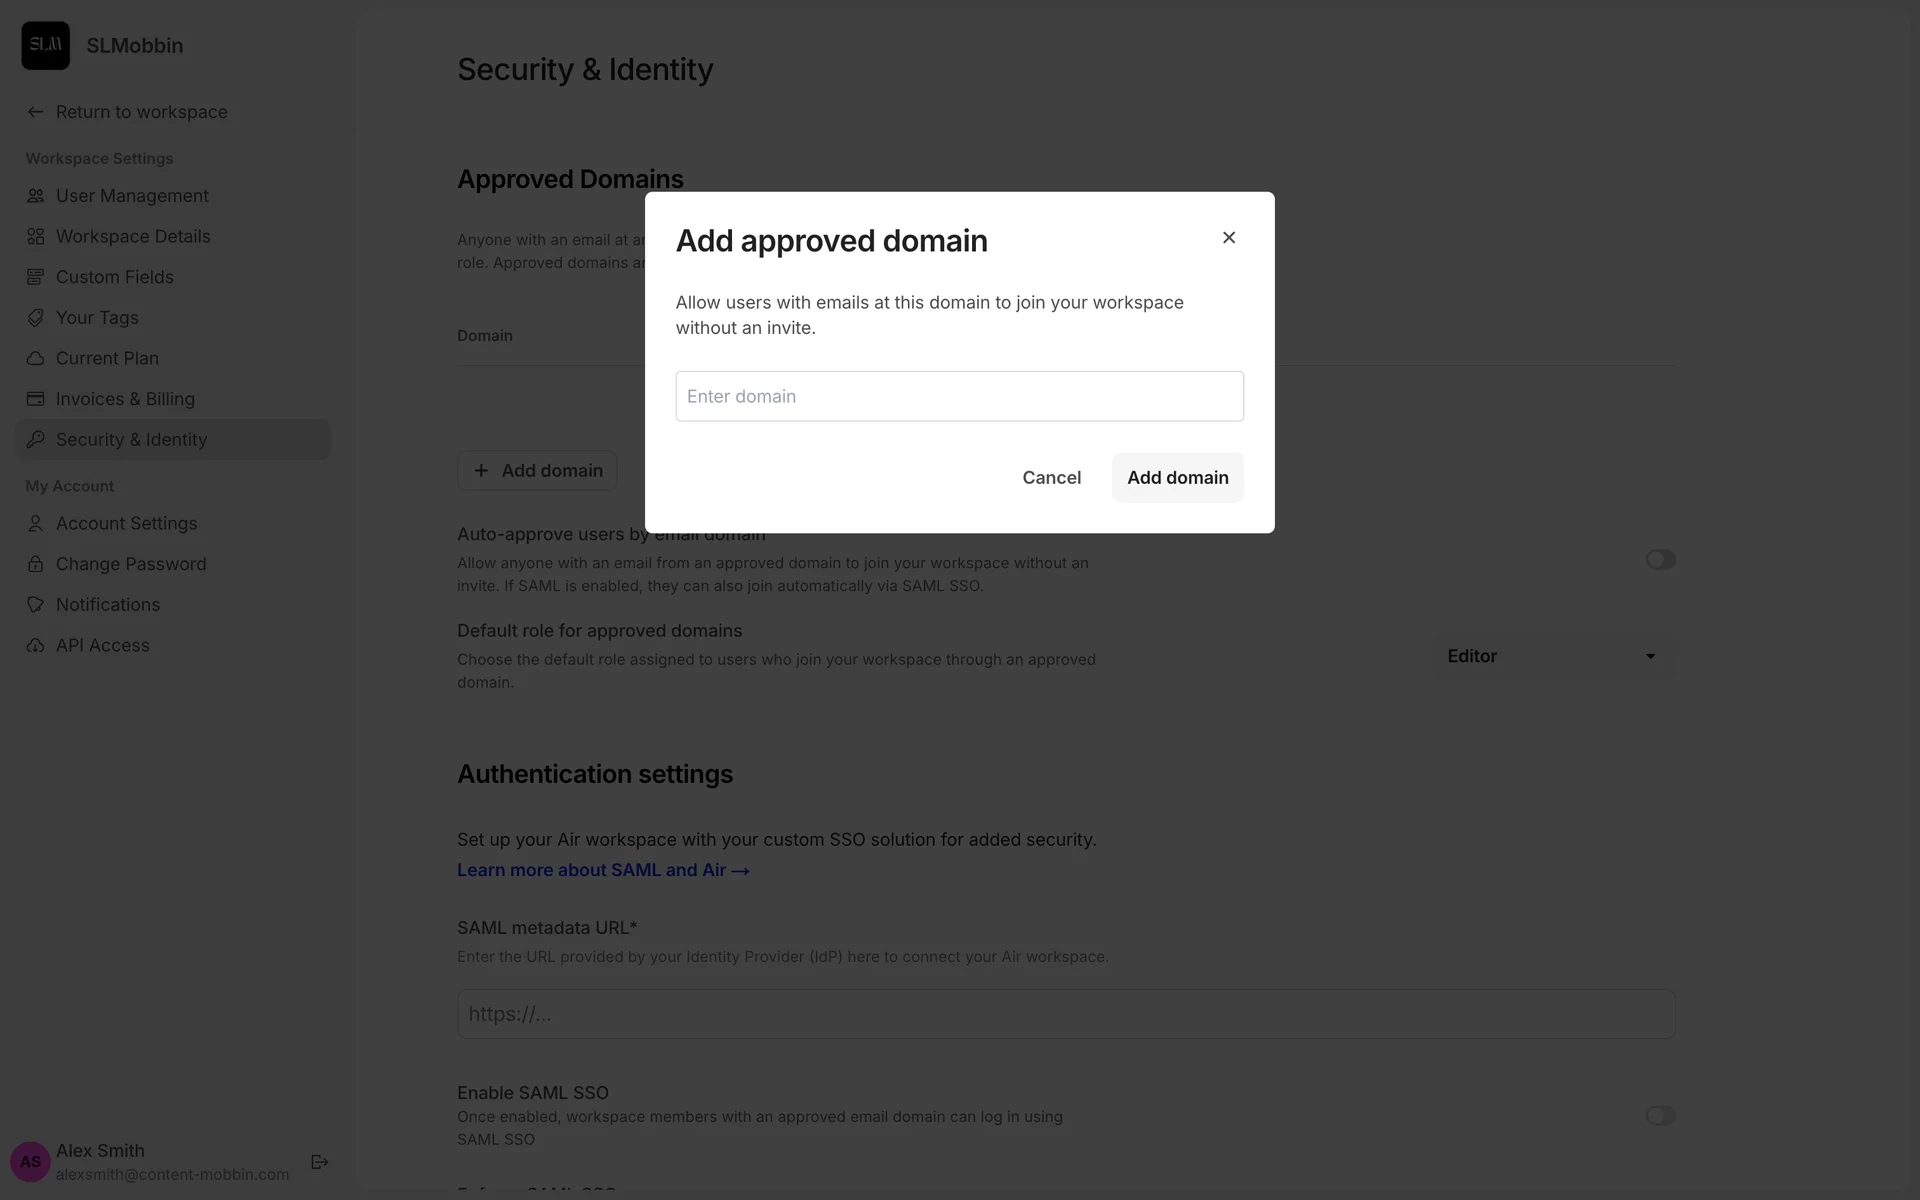Enable the SAML SSO switch
Viewport: 1920px width, 1200px height.
click(x=1660, y=1115)
